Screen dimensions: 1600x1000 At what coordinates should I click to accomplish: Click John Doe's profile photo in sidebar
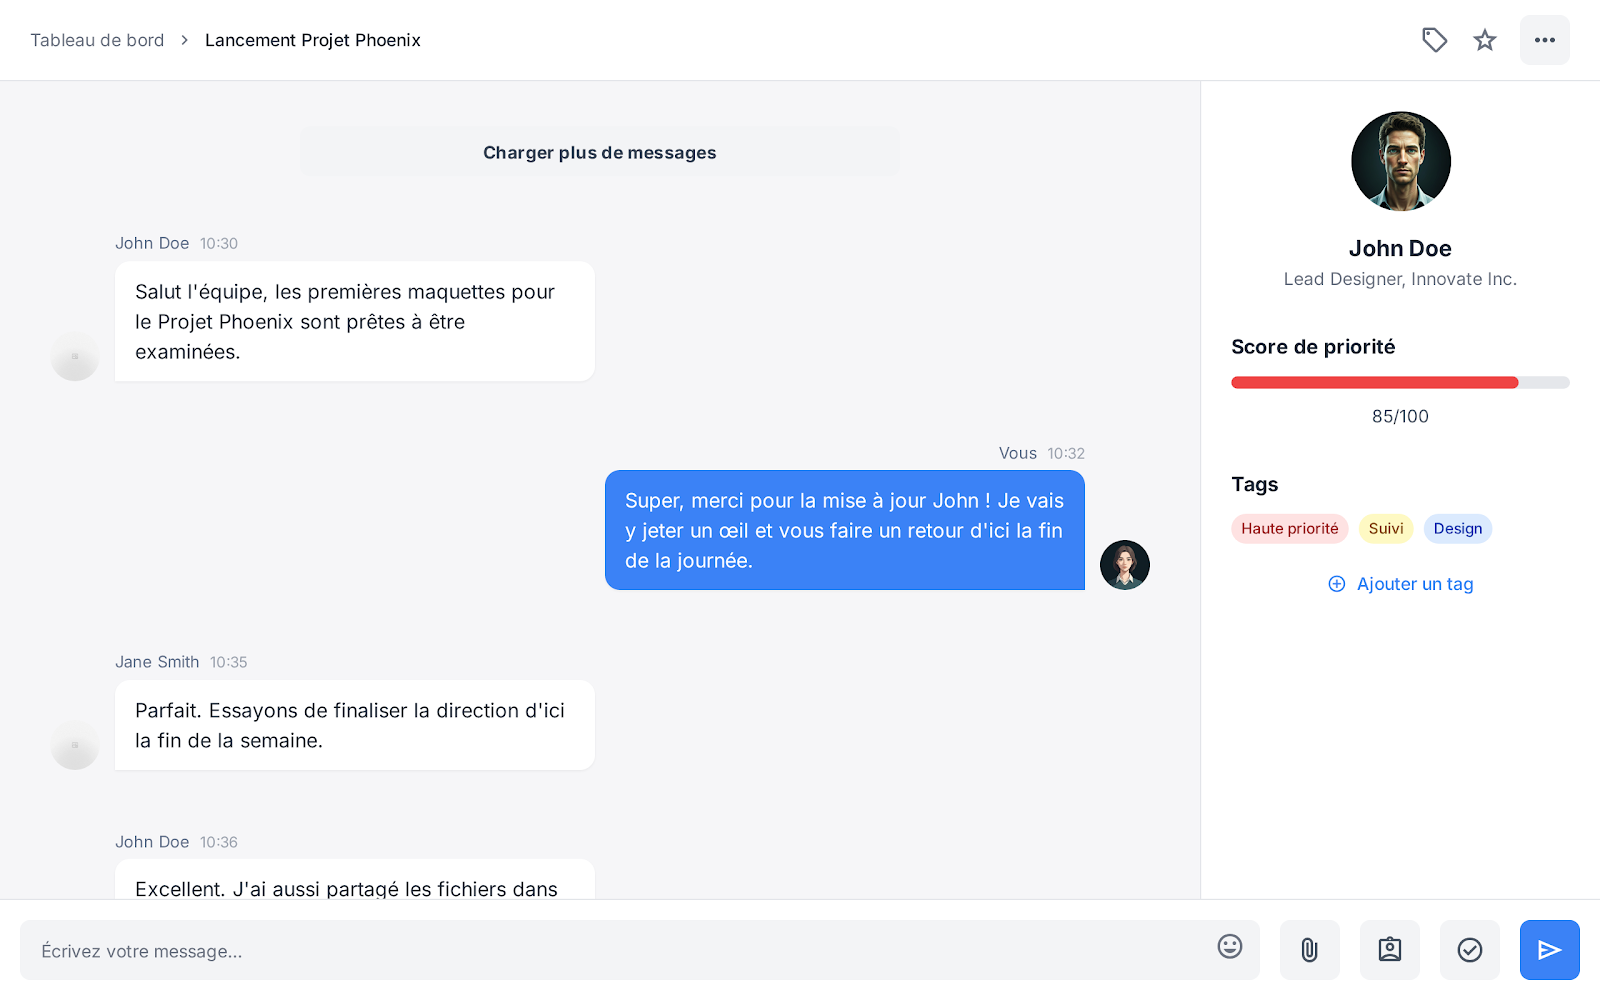[x=1401, y=161]
